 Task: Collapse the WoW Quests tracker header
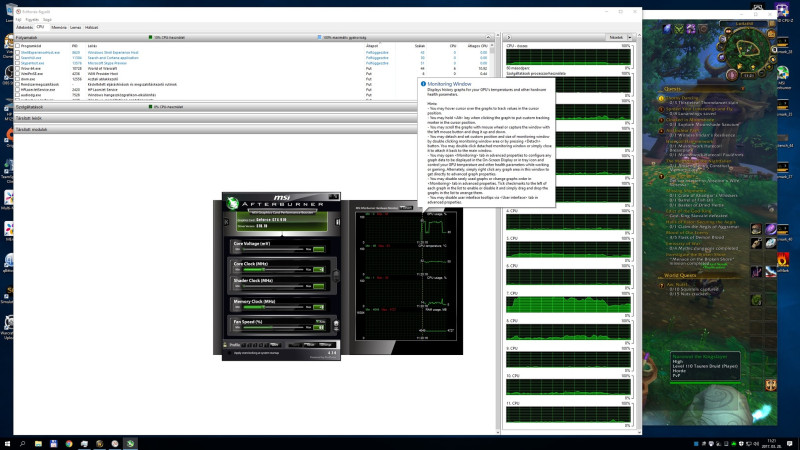(x=743, y=89)
